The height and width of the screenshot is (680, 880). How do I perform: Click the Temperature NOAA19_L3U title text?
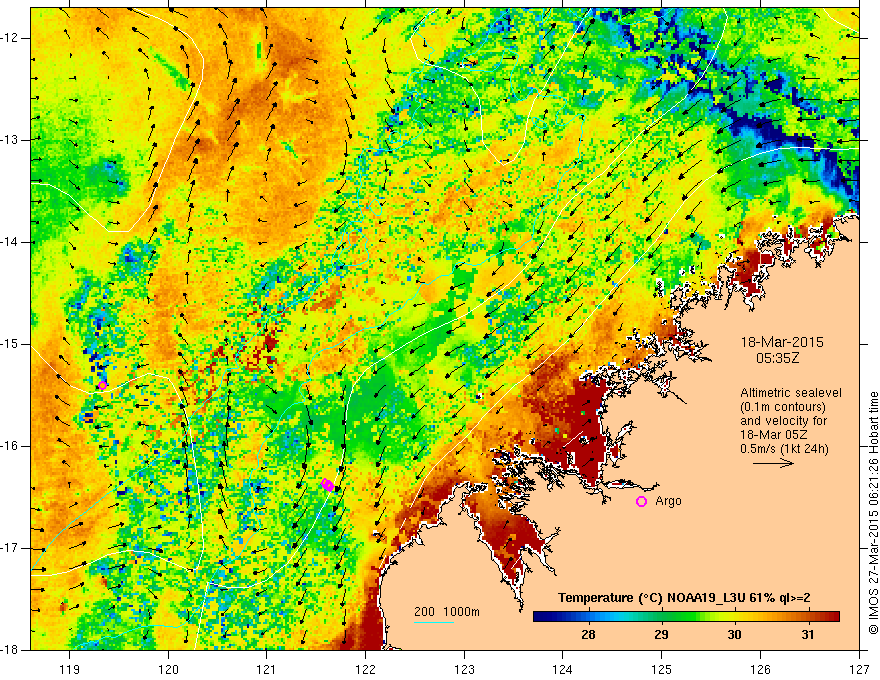[x=684, y=598]
